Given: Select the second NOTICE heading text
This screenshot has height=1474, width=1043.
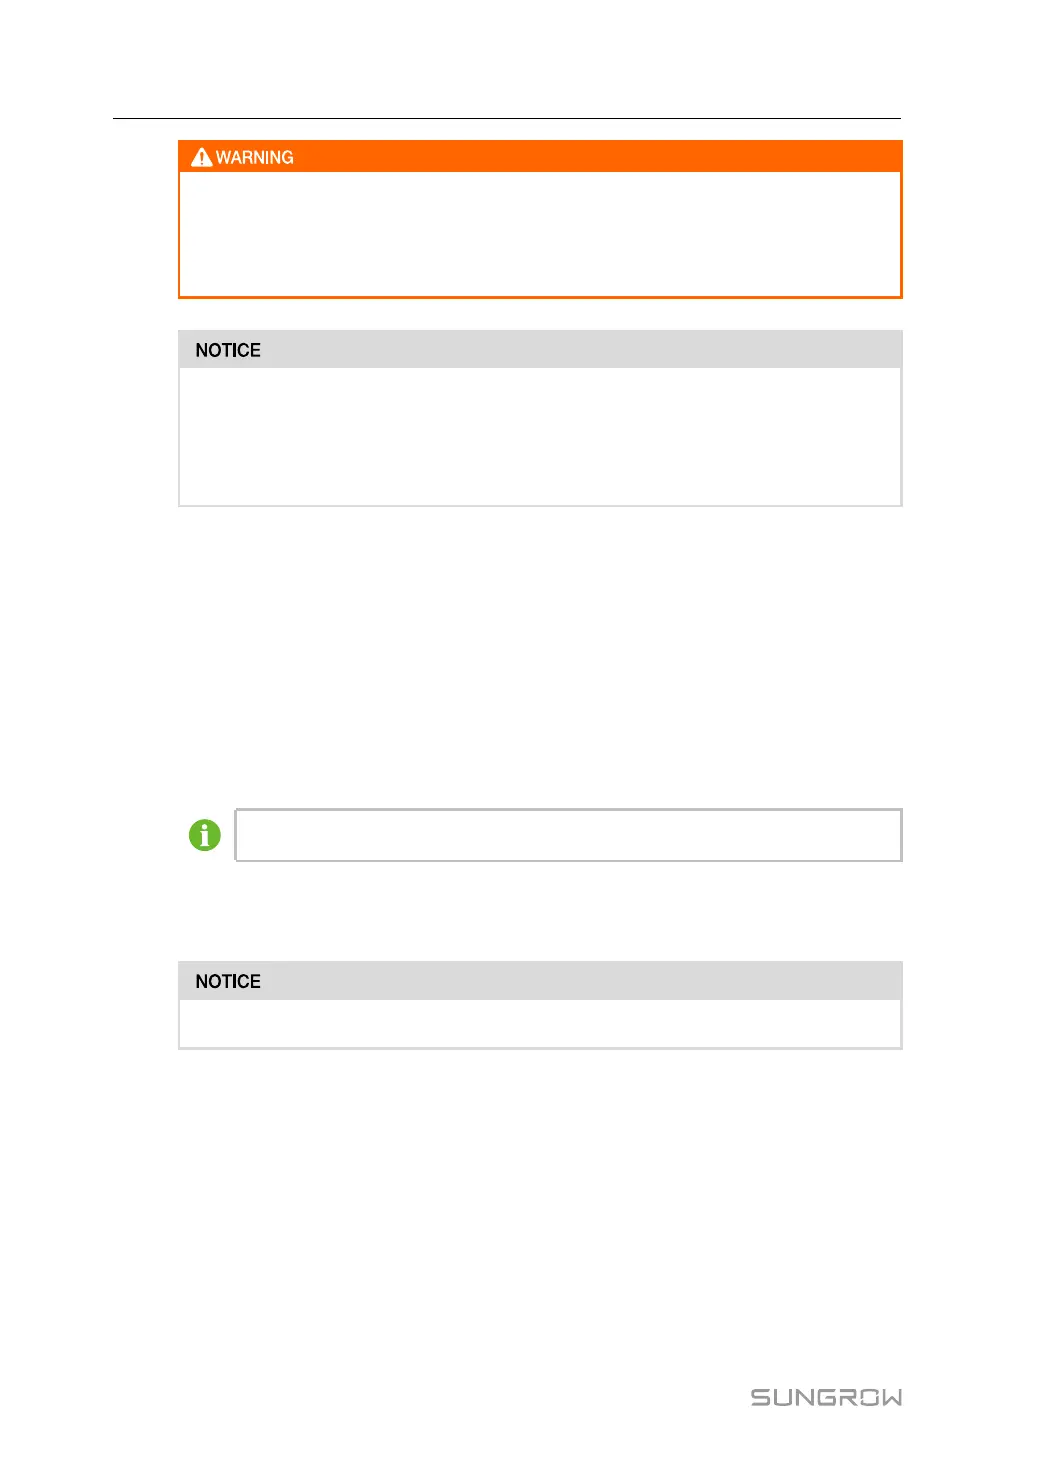Looking at the screenshot, I should click(x=228, y=981).
